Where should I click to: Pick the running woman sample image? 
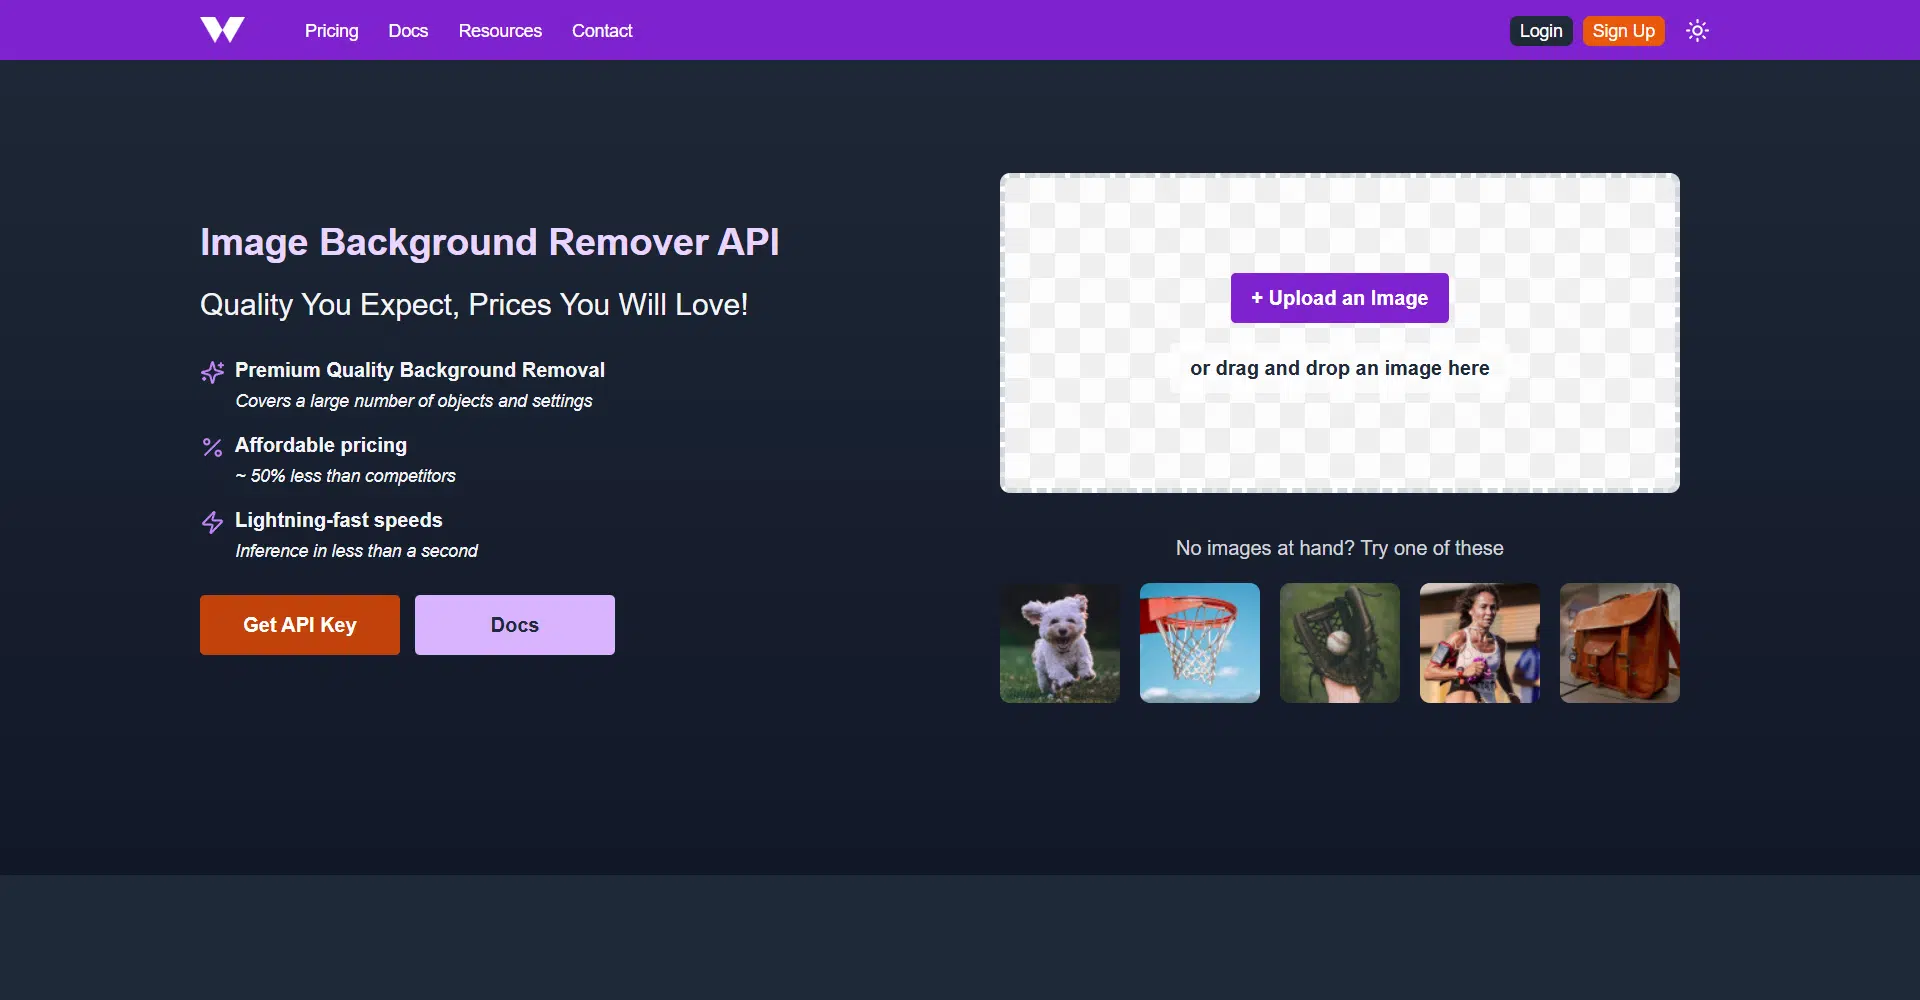[x=1480, y=643]
